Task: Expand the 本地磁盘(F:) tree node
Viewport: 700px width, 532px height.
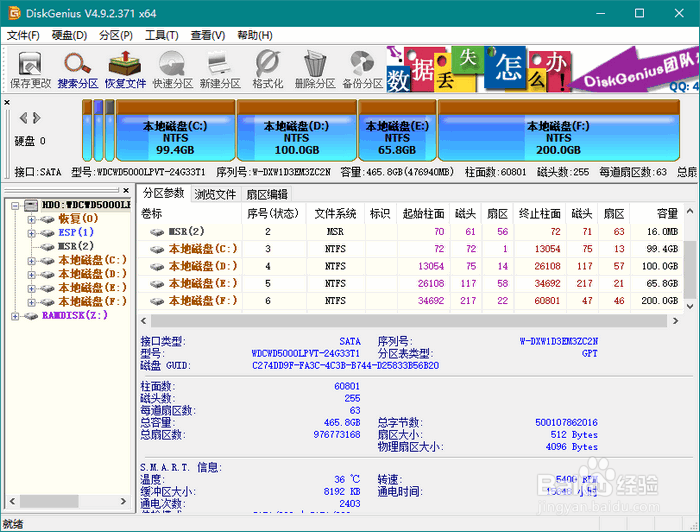Action: click(x=31, y=303)
